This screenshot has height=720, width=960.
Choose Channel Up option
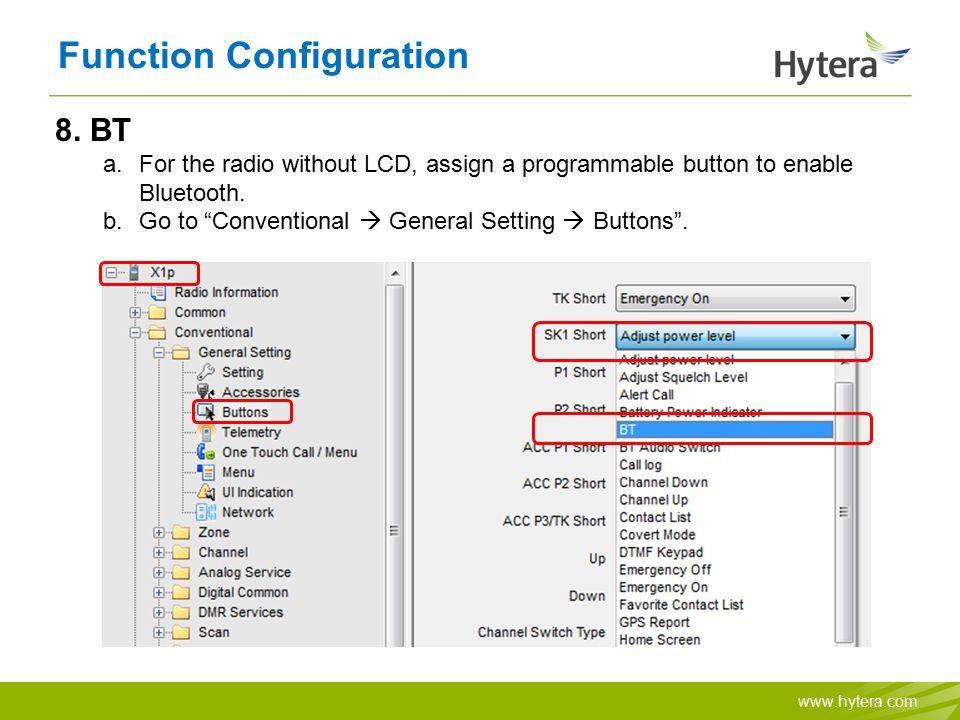coord(653,500)
